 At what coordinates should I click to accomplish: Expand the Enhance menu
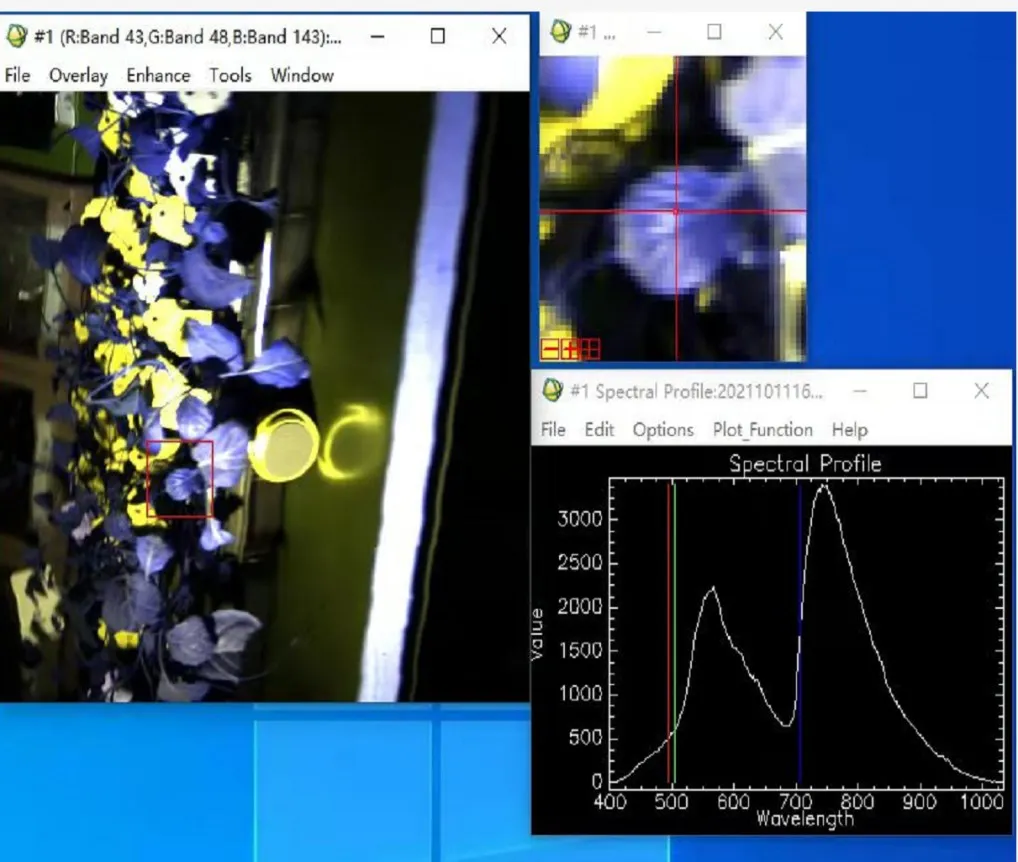click(x=158, y=75)
